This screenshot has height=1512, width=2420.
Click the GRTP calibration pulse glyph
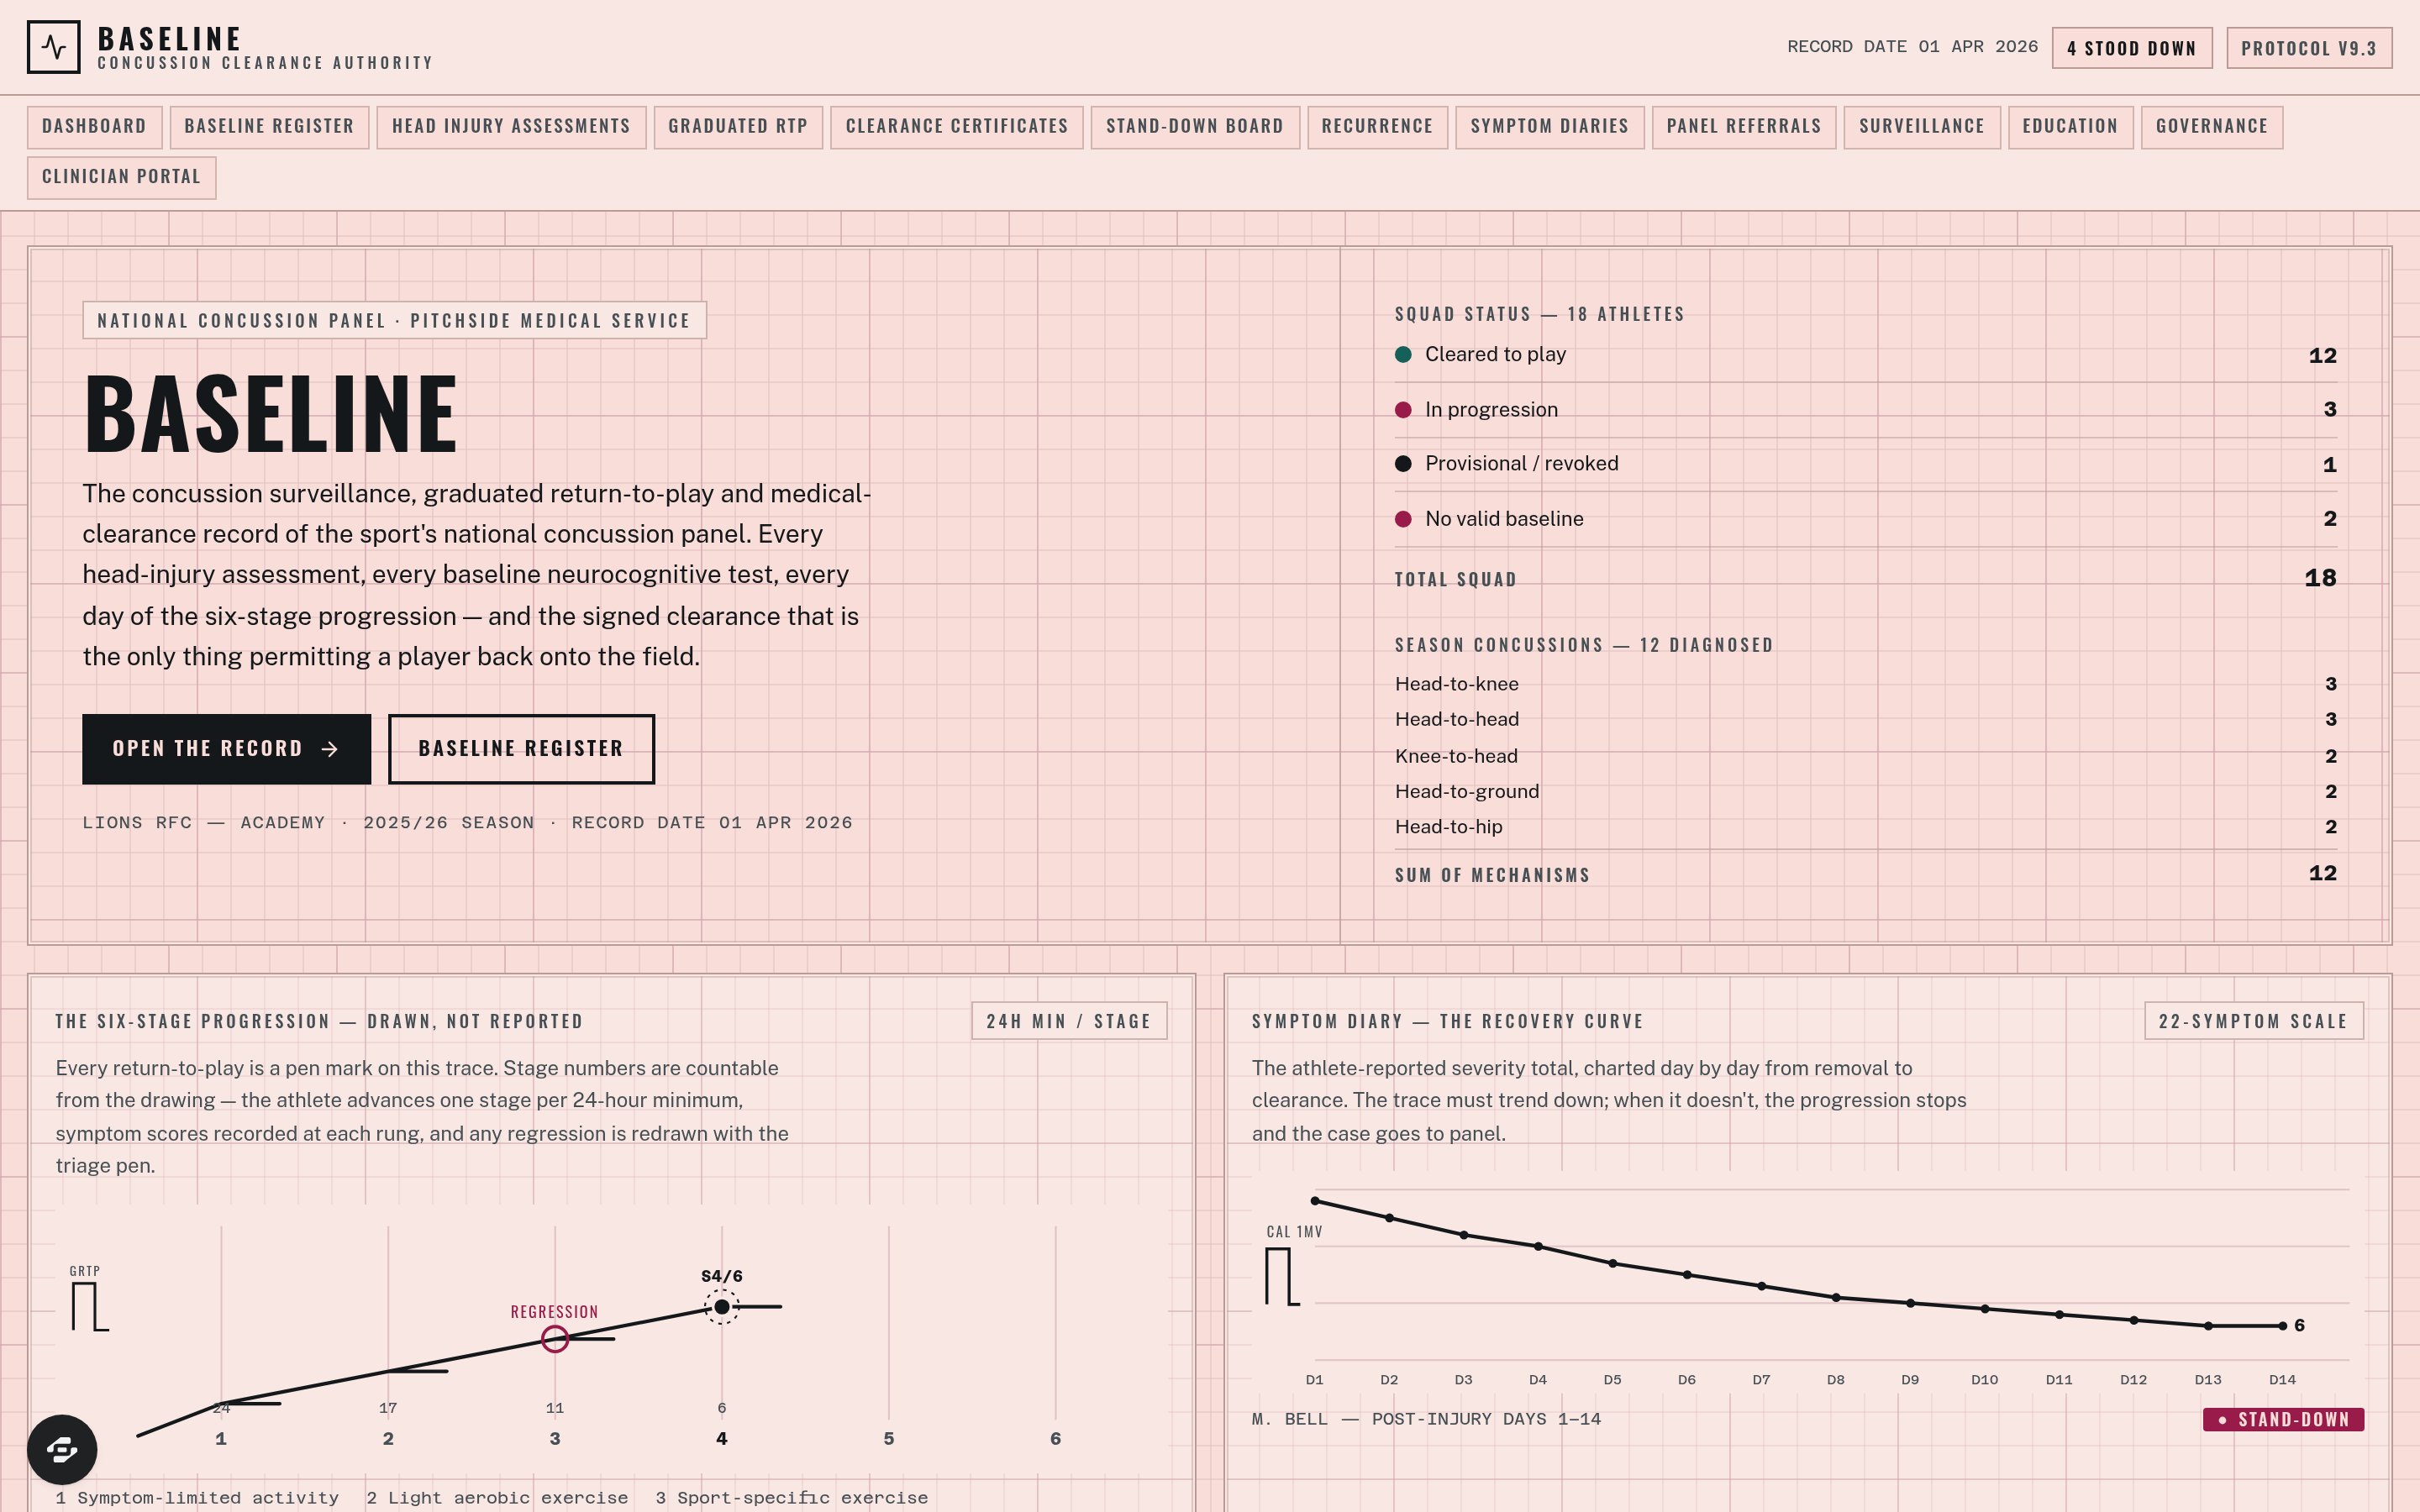[x=90, y=1307]
